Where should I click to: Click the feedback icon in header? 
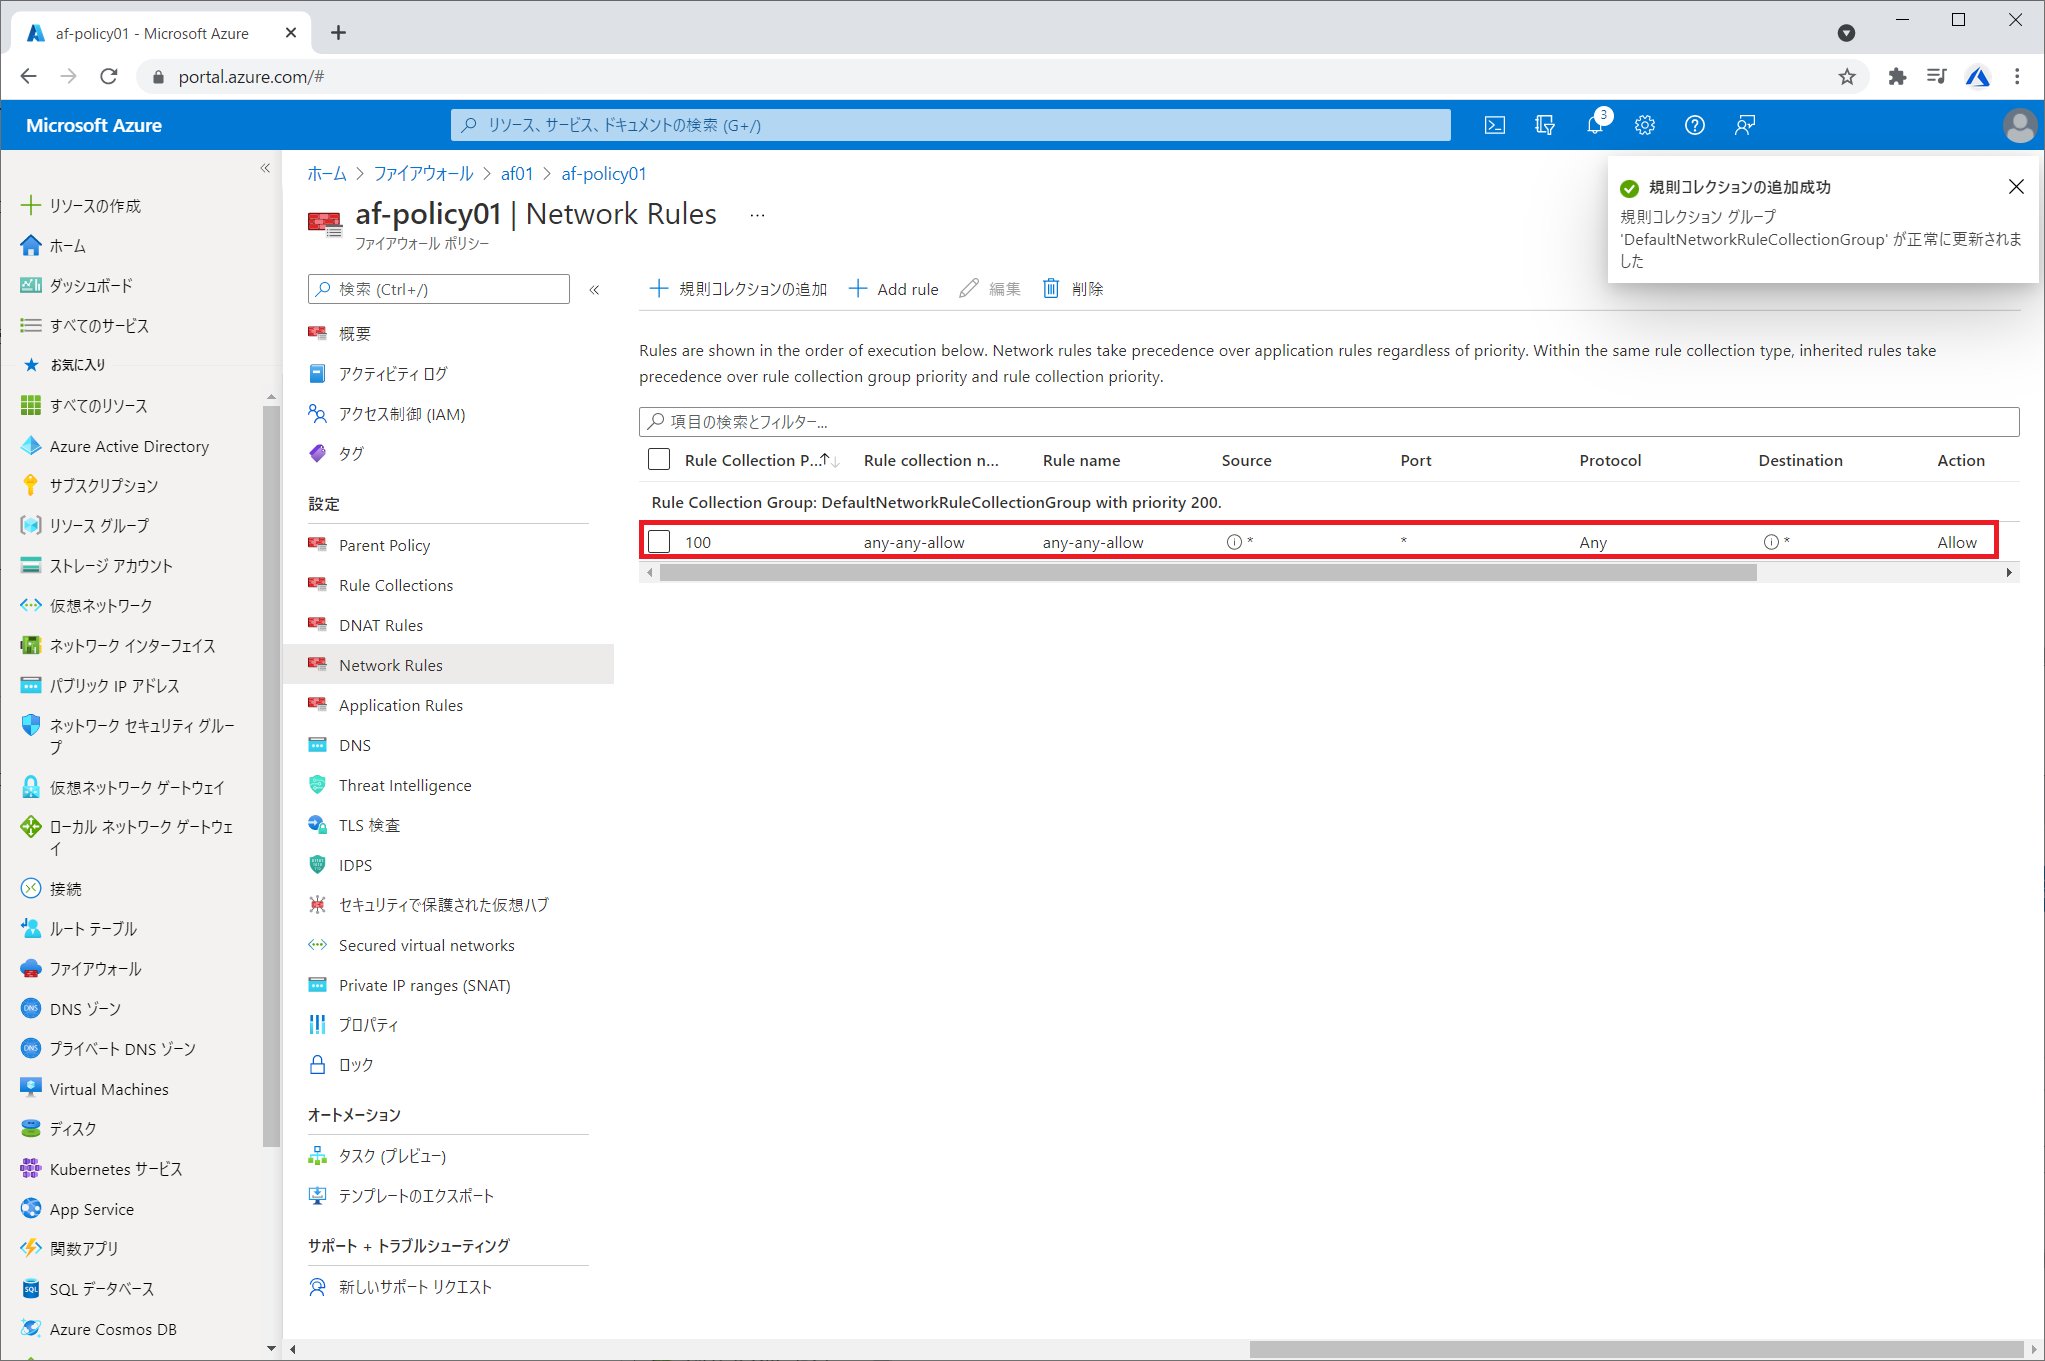pyautogui.click(x=1744, y=125)
